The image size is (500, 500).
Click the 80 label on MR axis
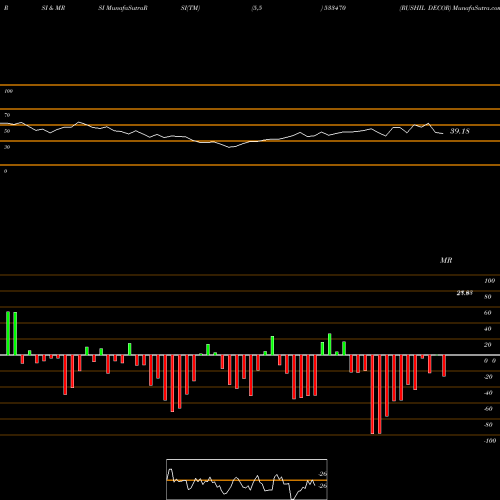488,297
